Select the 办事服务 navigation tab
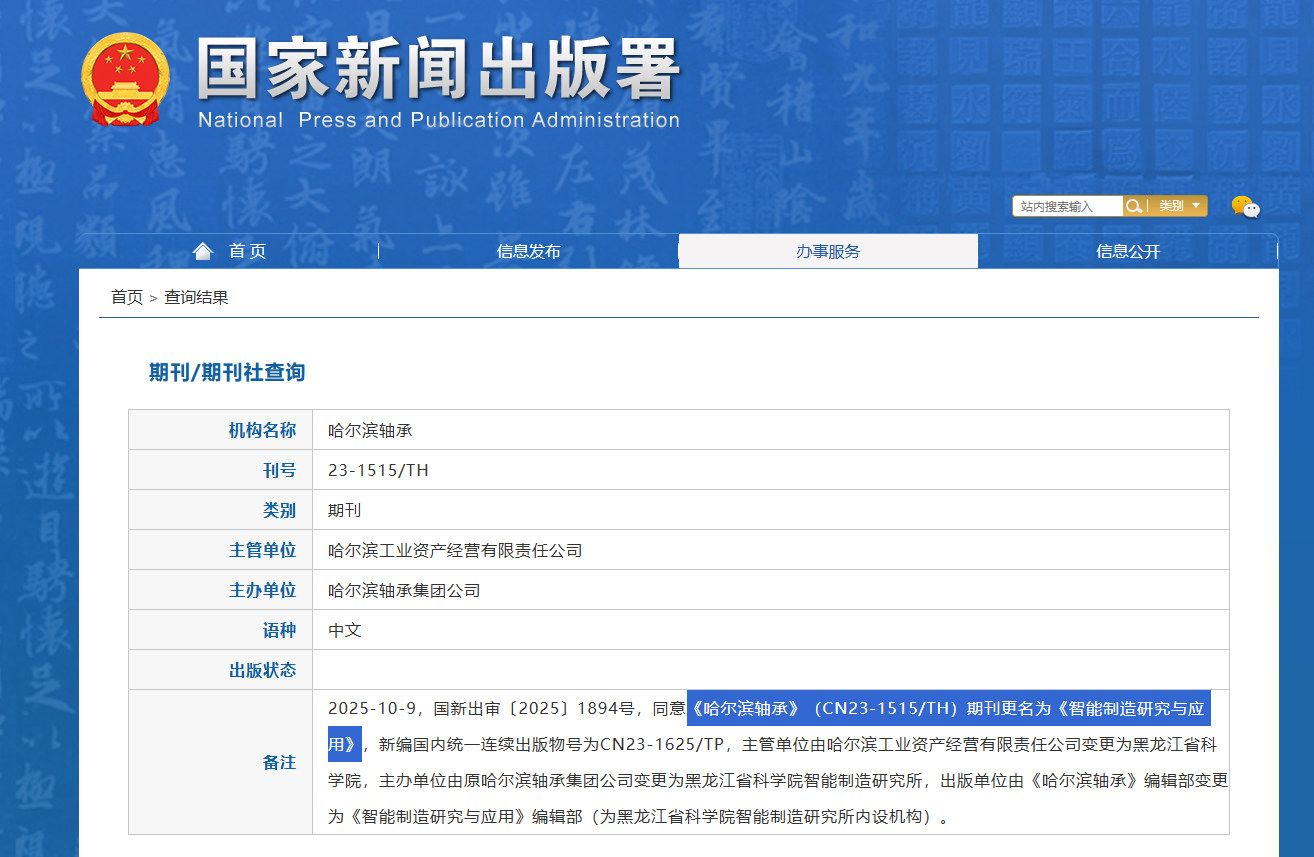The width and height of the screenshot is (1314, 857). tap(828, 251)
